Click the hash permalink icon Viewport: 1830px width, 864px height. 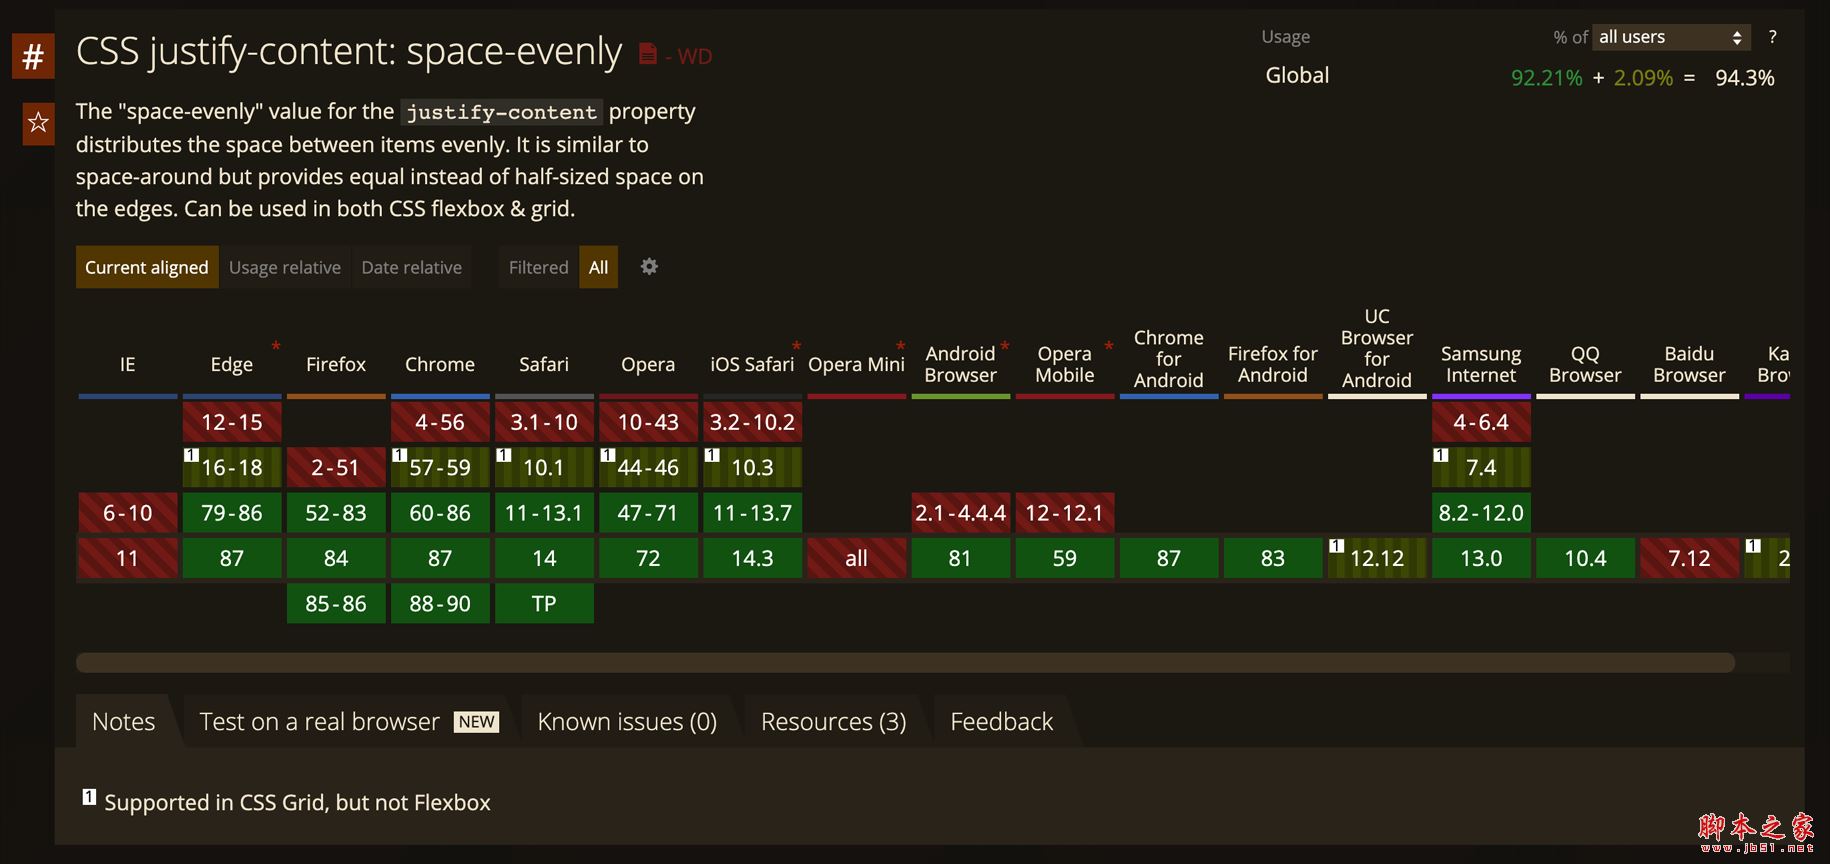pos(33,56)
